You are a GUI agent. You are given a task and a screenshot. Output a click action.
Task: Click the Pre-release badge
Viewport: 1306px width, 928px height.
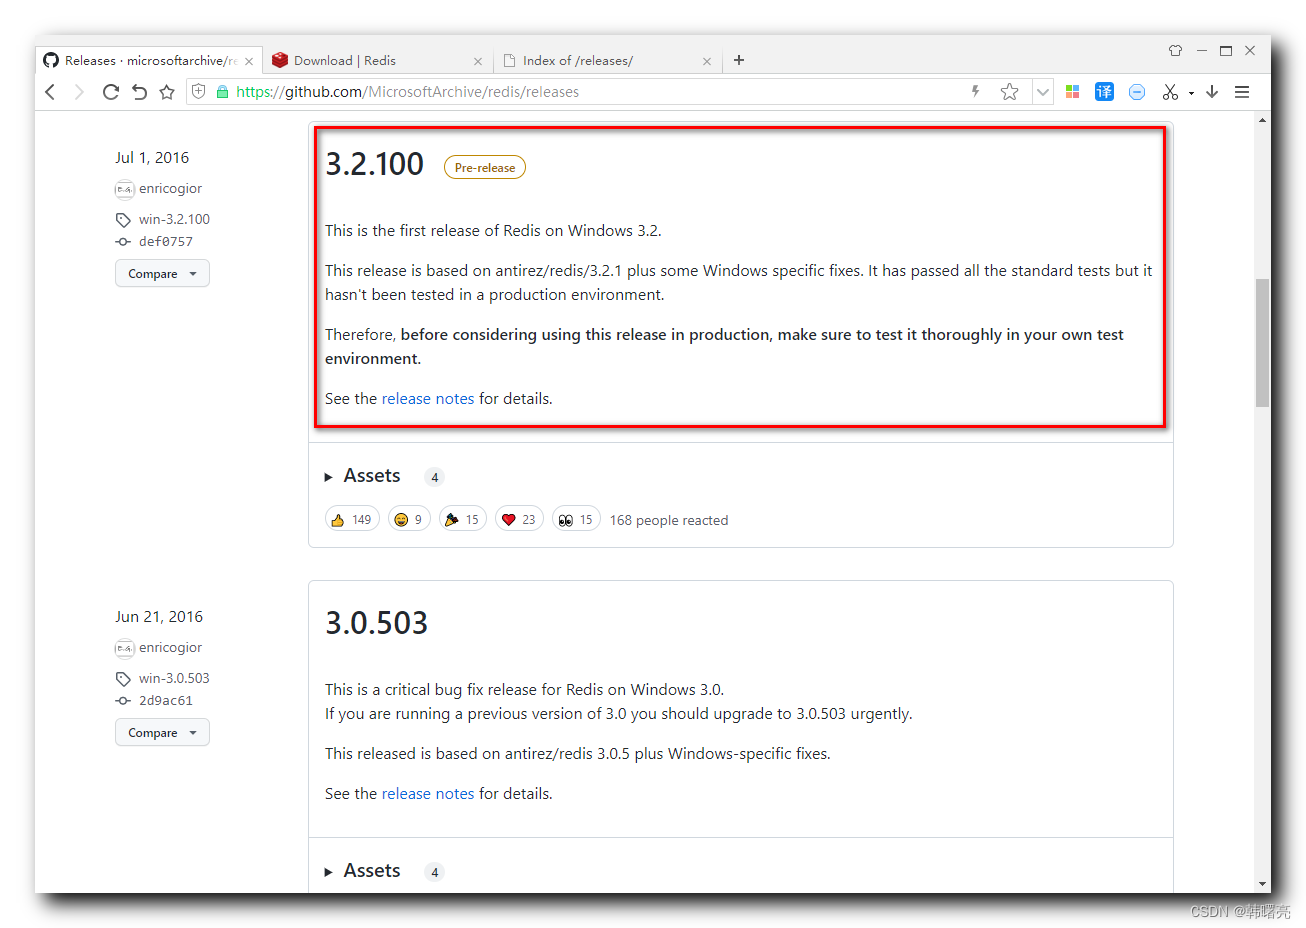(x=485, y=168)
